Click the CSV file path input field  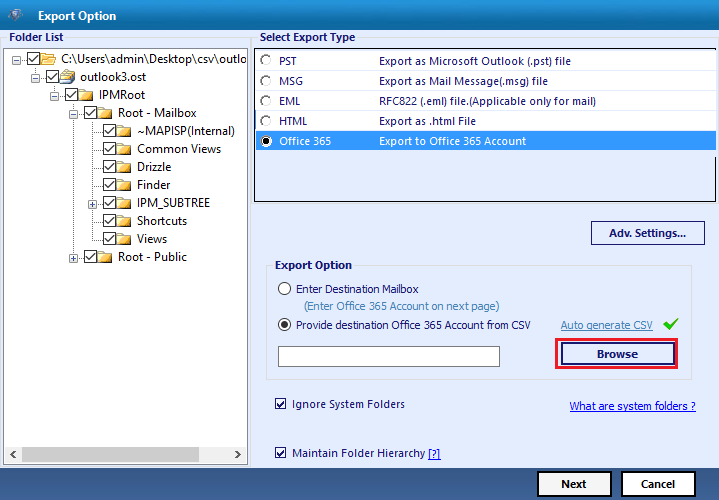[389, 356]
